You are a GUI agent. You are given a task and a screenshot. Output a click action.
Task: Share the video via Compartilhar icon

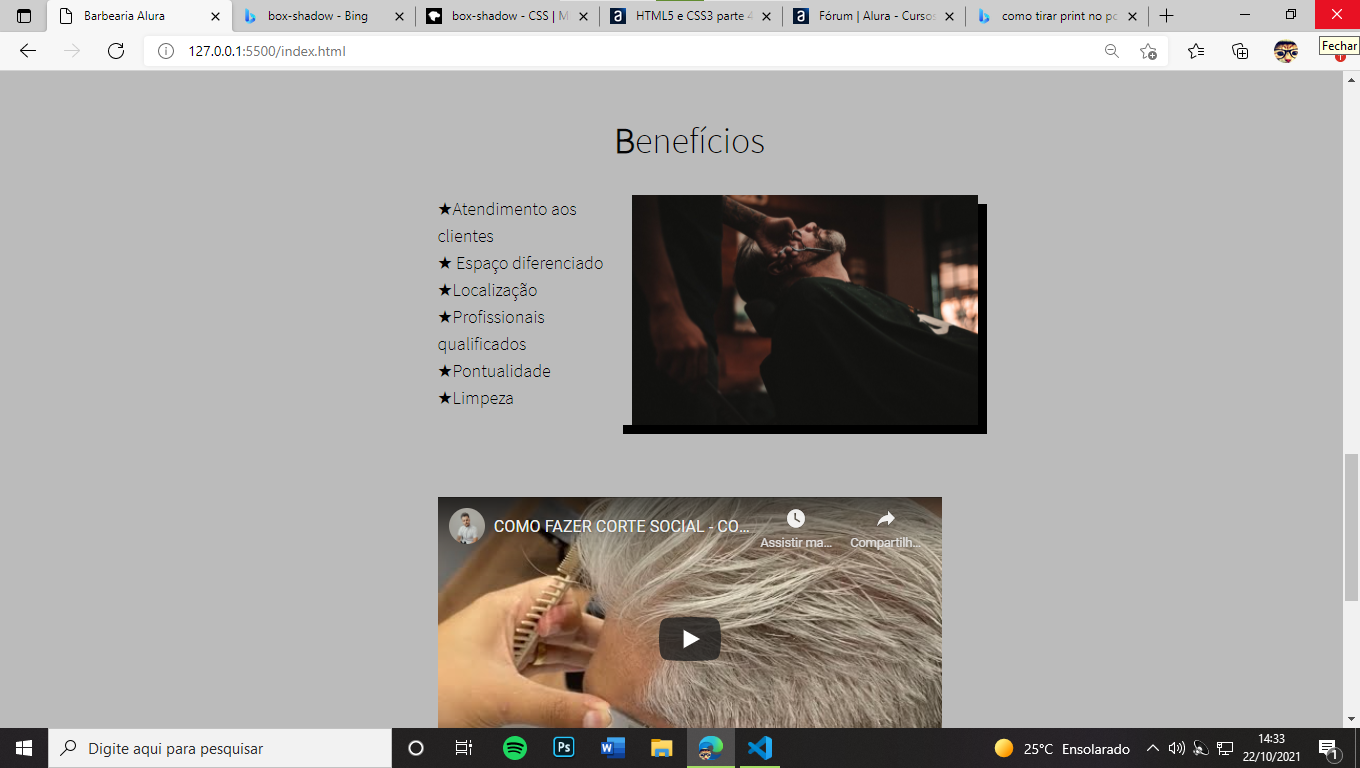coord(886,529)
